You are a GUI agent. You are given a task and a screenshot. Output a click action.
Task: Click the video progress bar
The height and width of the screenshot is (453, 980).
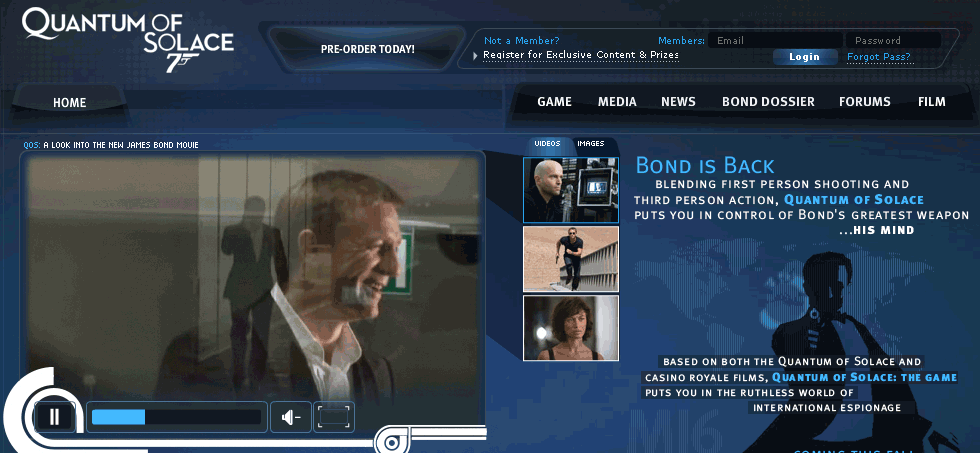[x=176, y=417]
